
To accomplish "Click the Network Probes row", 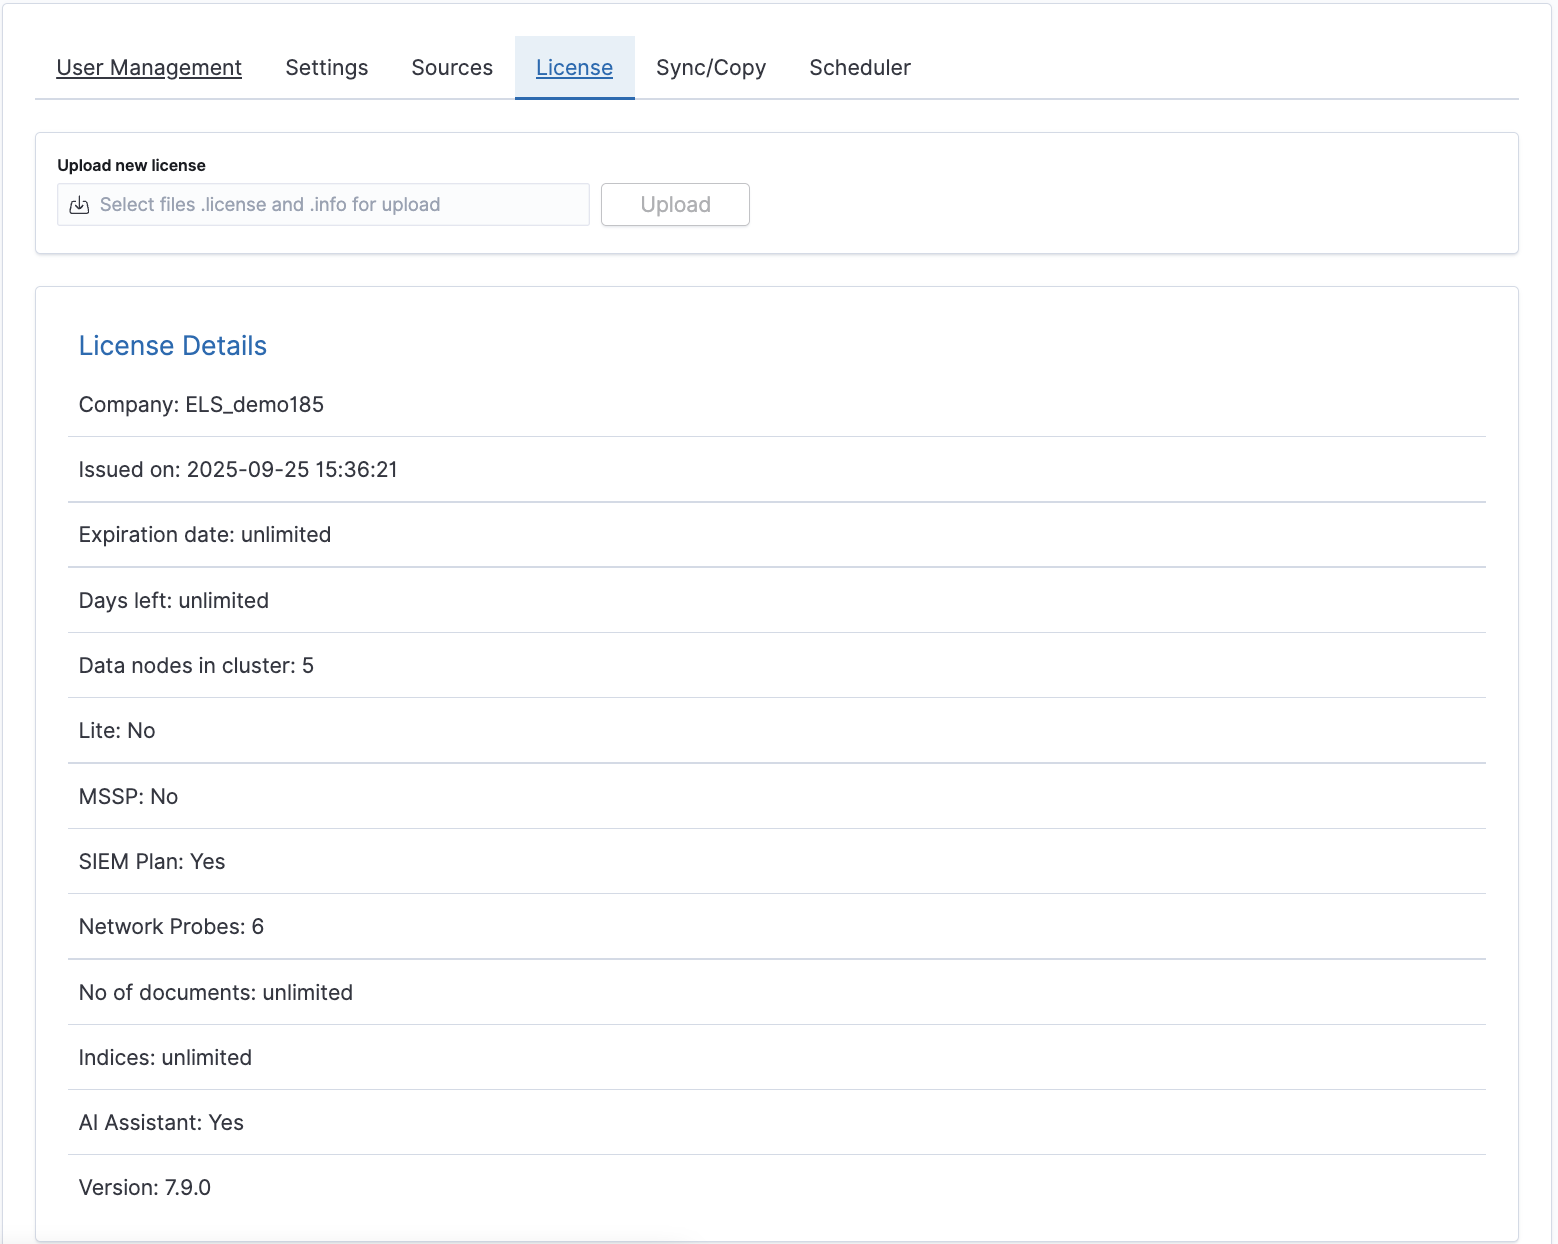I will [171, 927].
